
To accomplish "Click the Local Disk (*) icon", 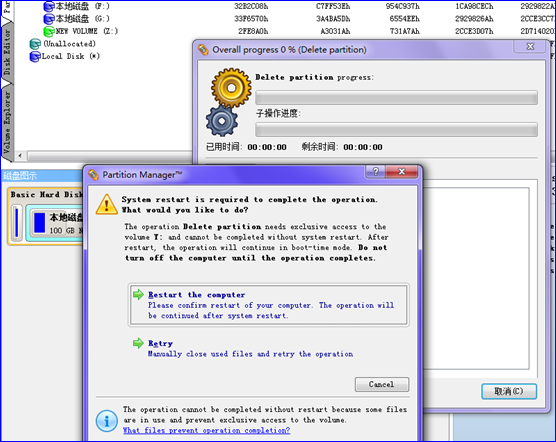I will tap(35, 57).
